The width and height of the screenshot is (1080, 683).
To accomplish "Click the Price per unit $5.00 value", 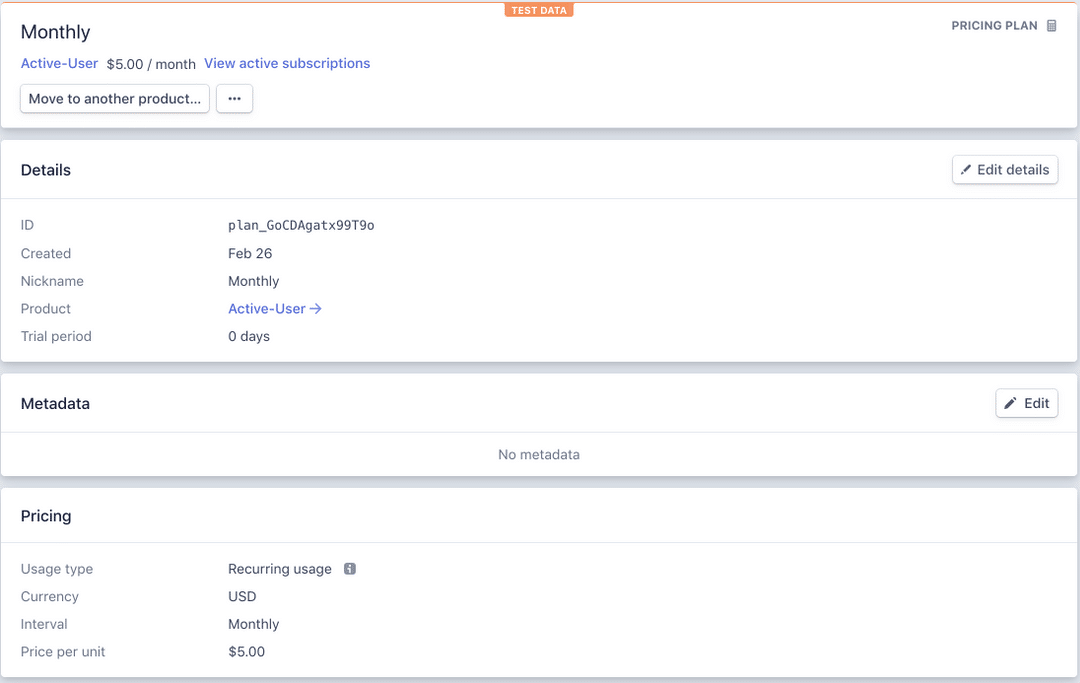I will coord(246,652).
